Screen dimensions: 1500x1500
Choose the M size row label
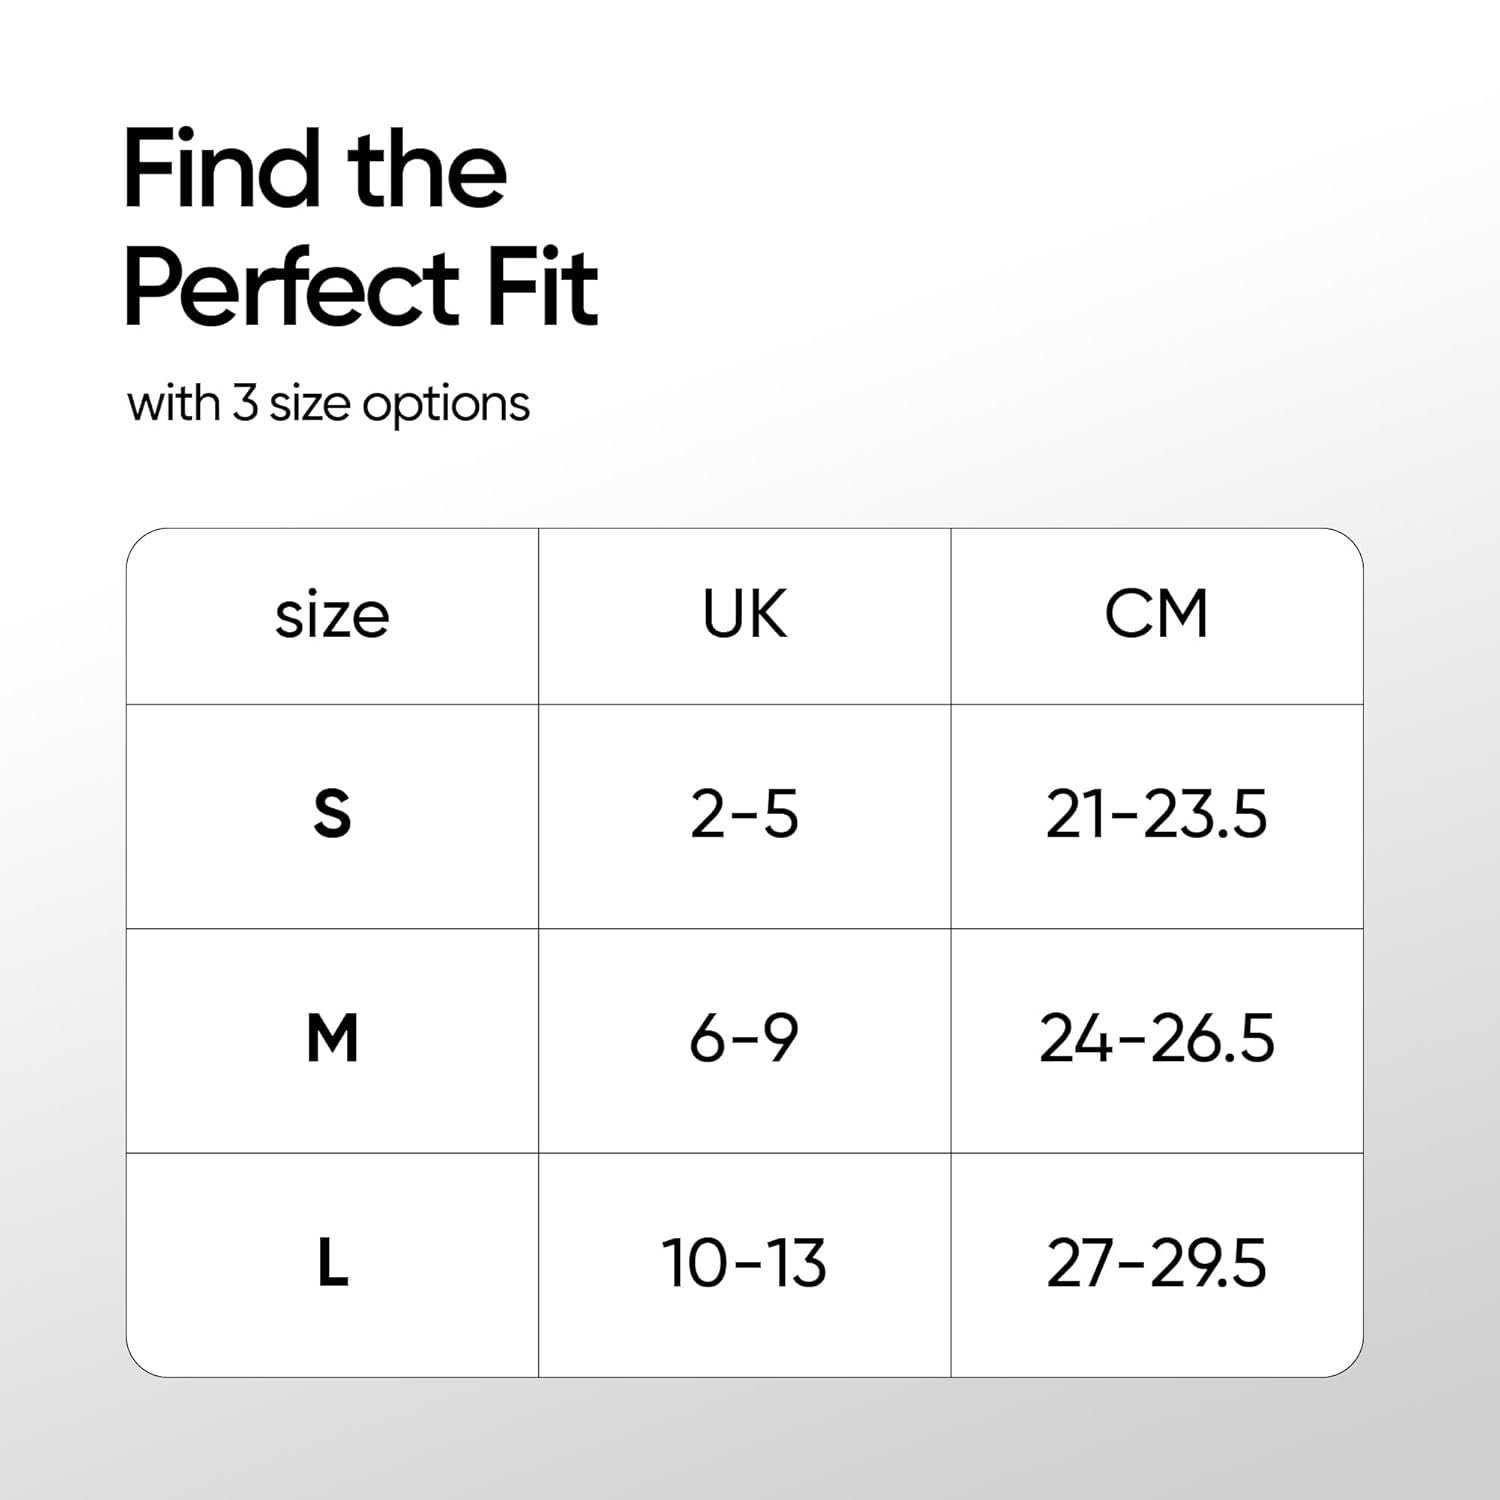332,1039
